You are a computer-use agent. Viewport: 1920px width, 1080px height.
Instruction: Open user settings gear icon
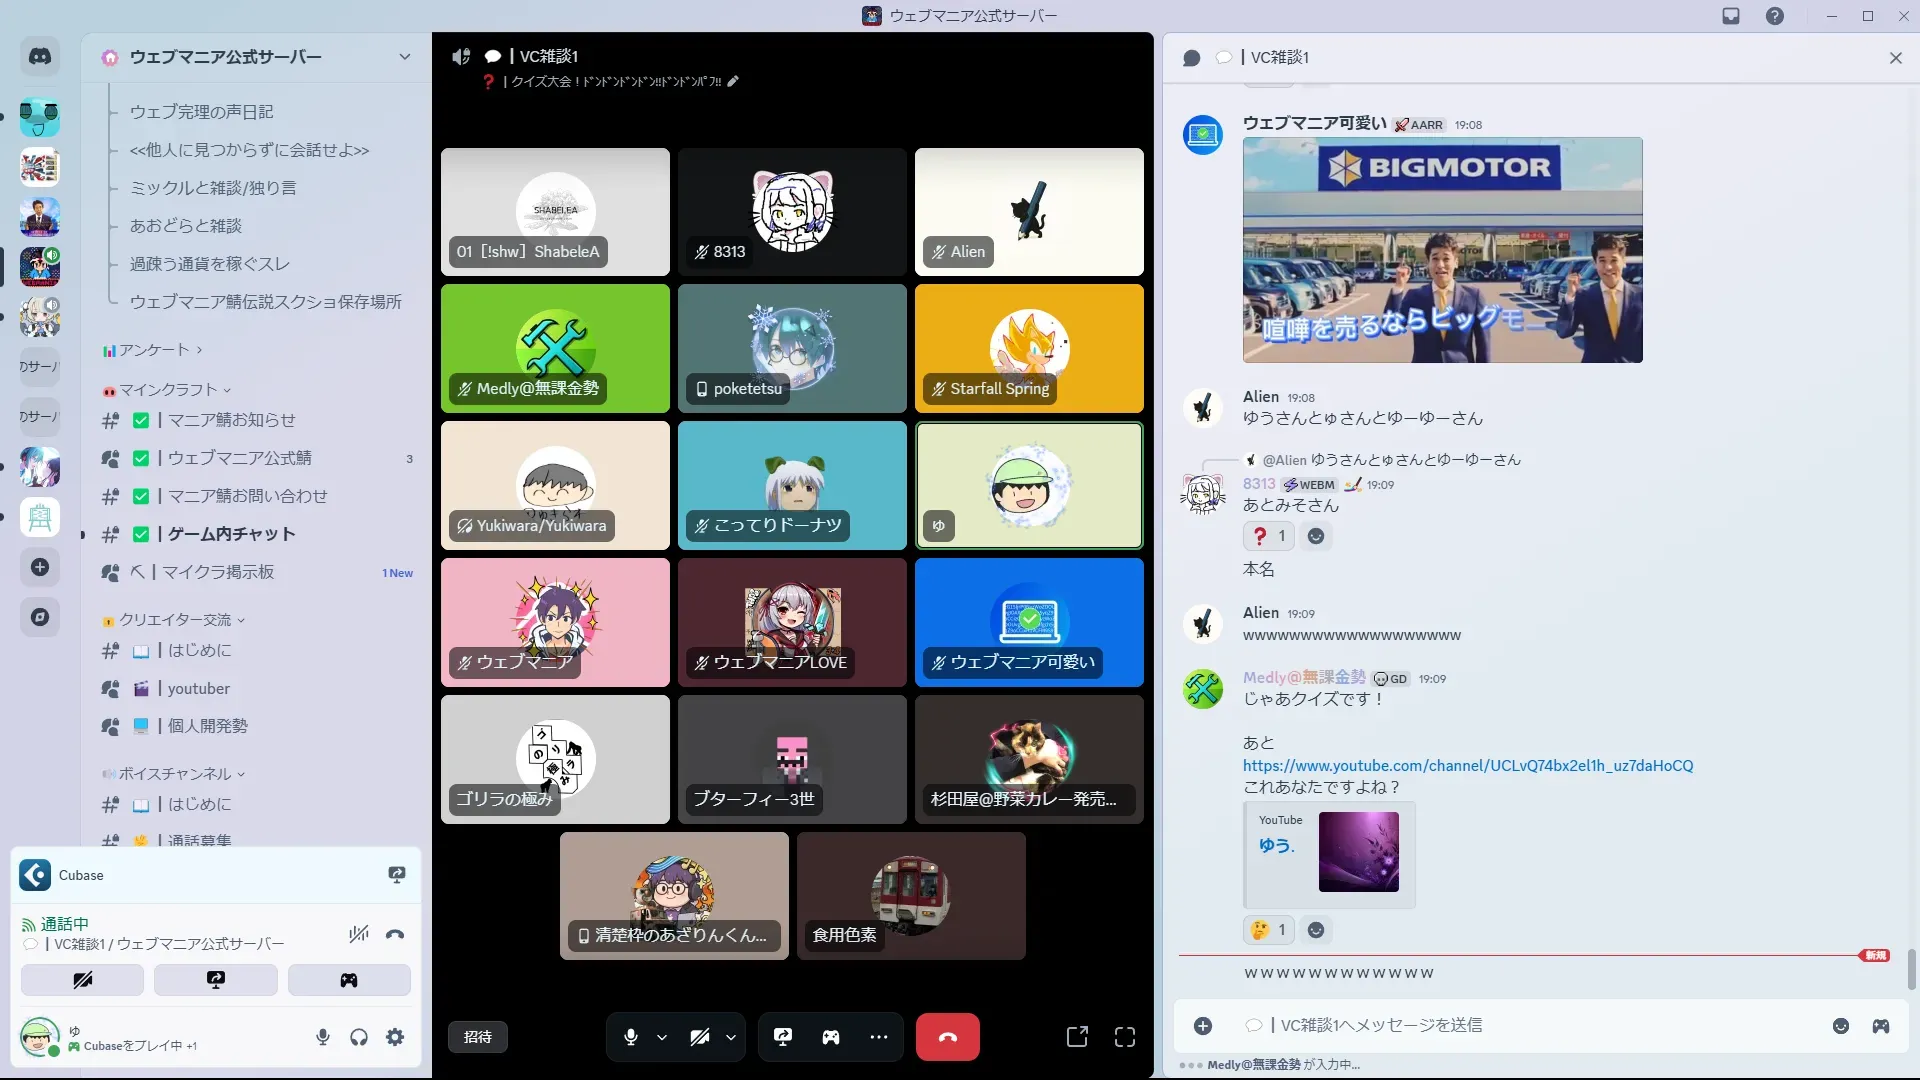tap(395, 1037)
